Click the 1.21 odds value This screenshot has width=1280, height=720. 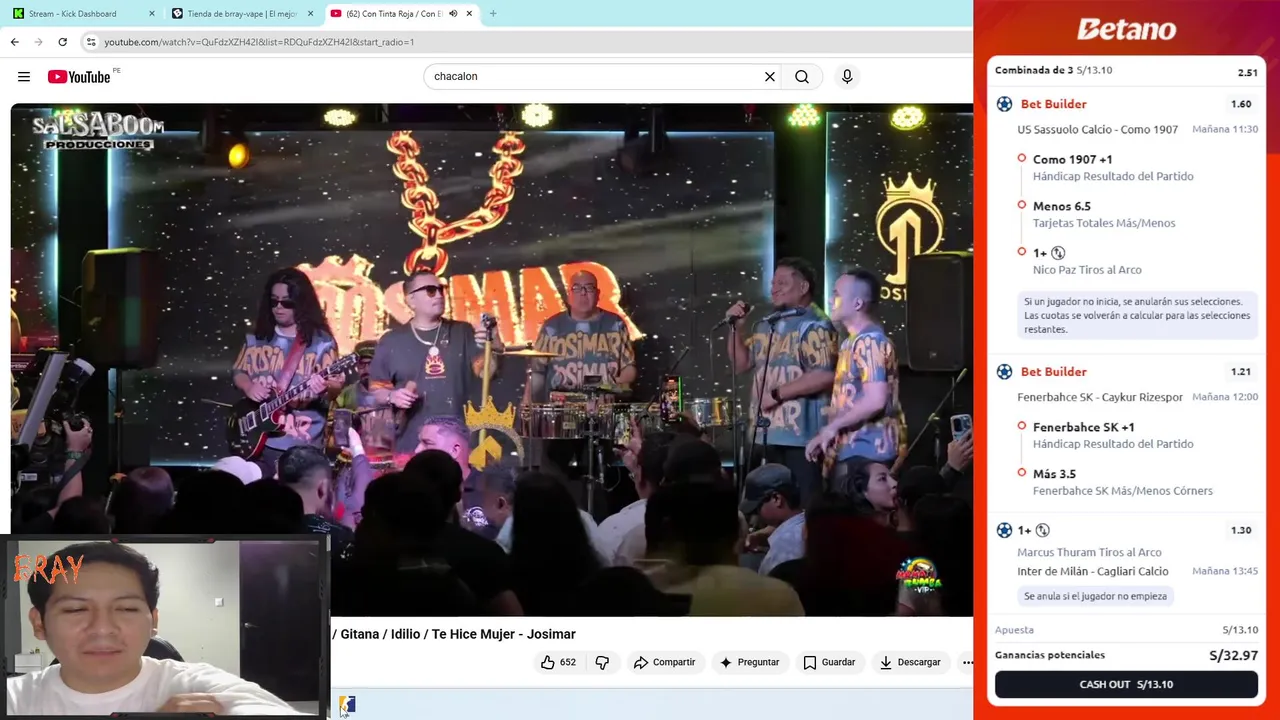click(x=1241, y=372)
